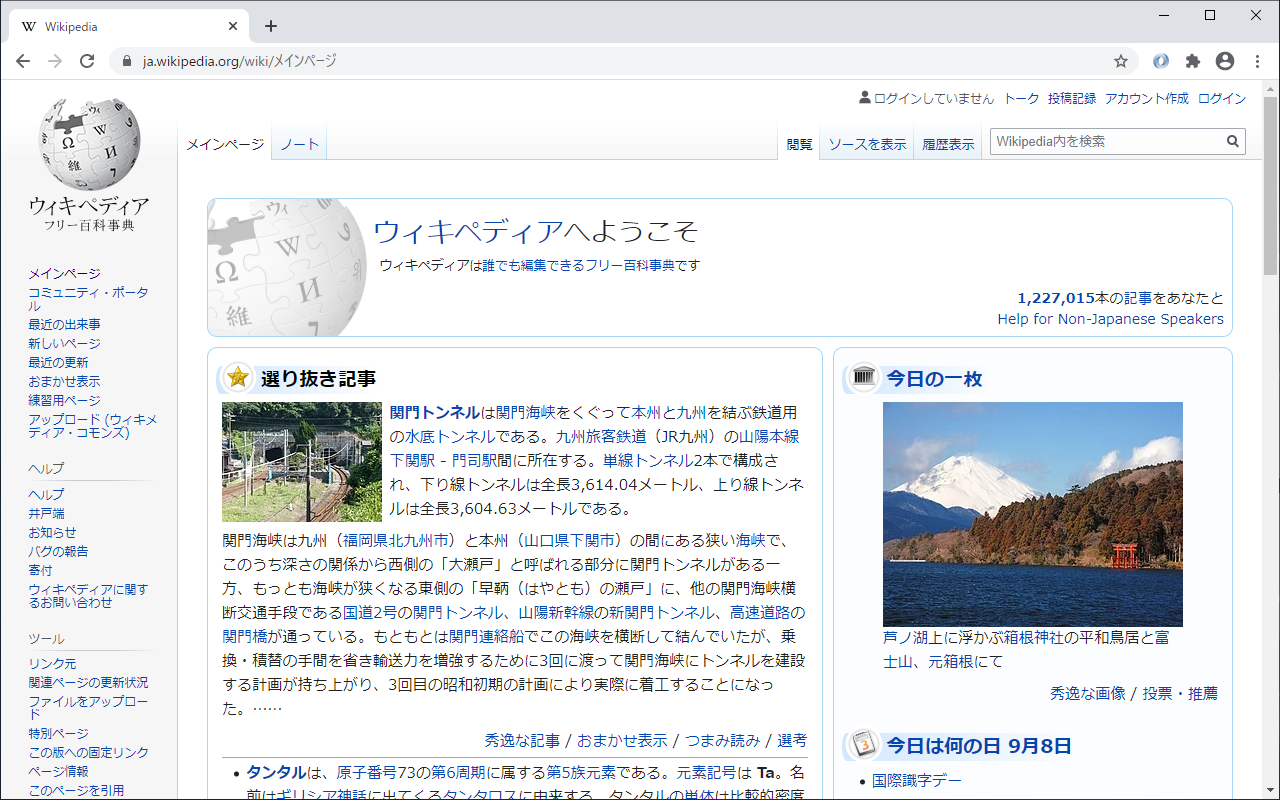Reload the page with refresh icon
Image resolution: width=1280 pixels, height=800 pixels.
tap(87, 61)
